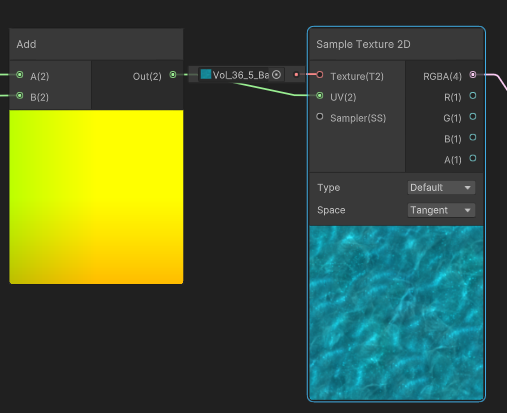Screen dimensions: 507x413
Task: Select the Sample Texture 2D node title
Action: tap(363, 44)
